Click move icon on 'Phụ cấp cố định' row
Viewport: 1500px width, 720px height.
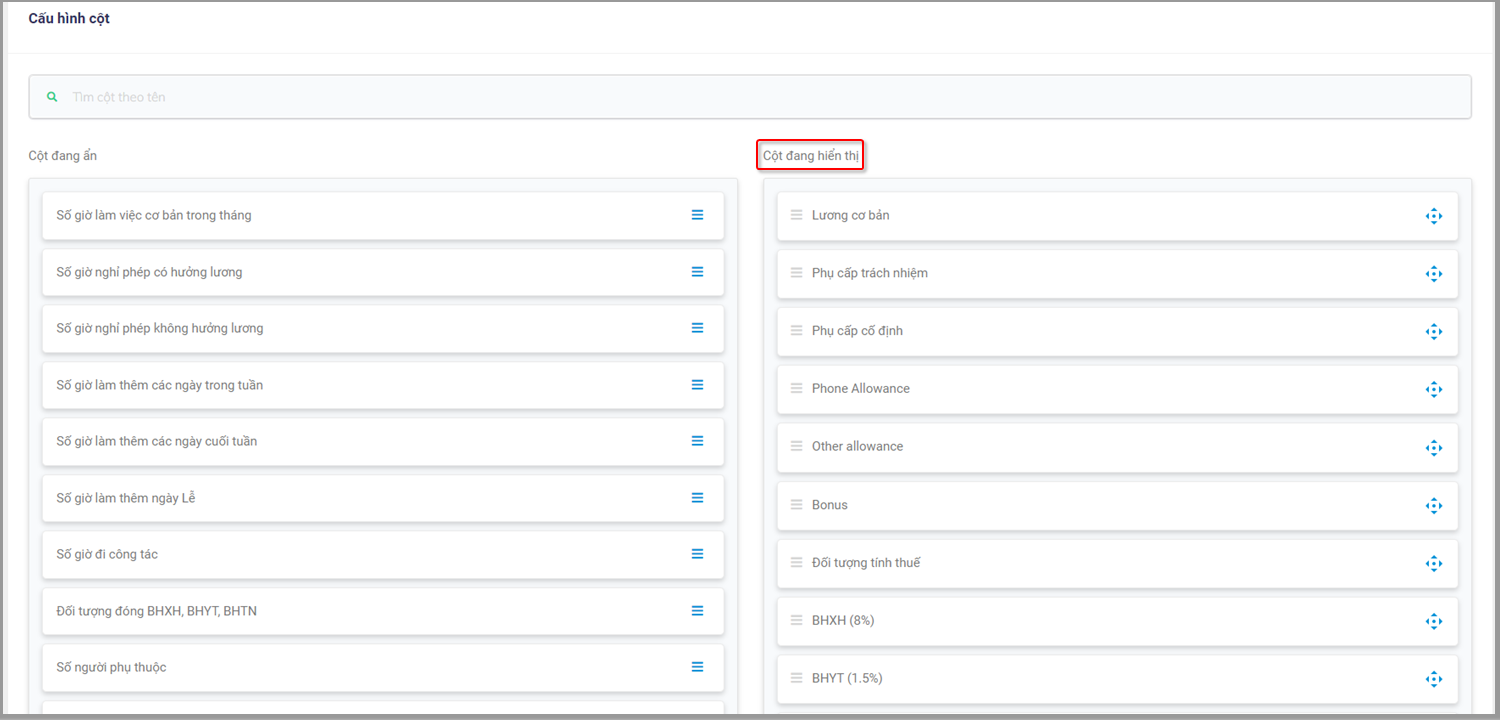(x=1434, y=331)
